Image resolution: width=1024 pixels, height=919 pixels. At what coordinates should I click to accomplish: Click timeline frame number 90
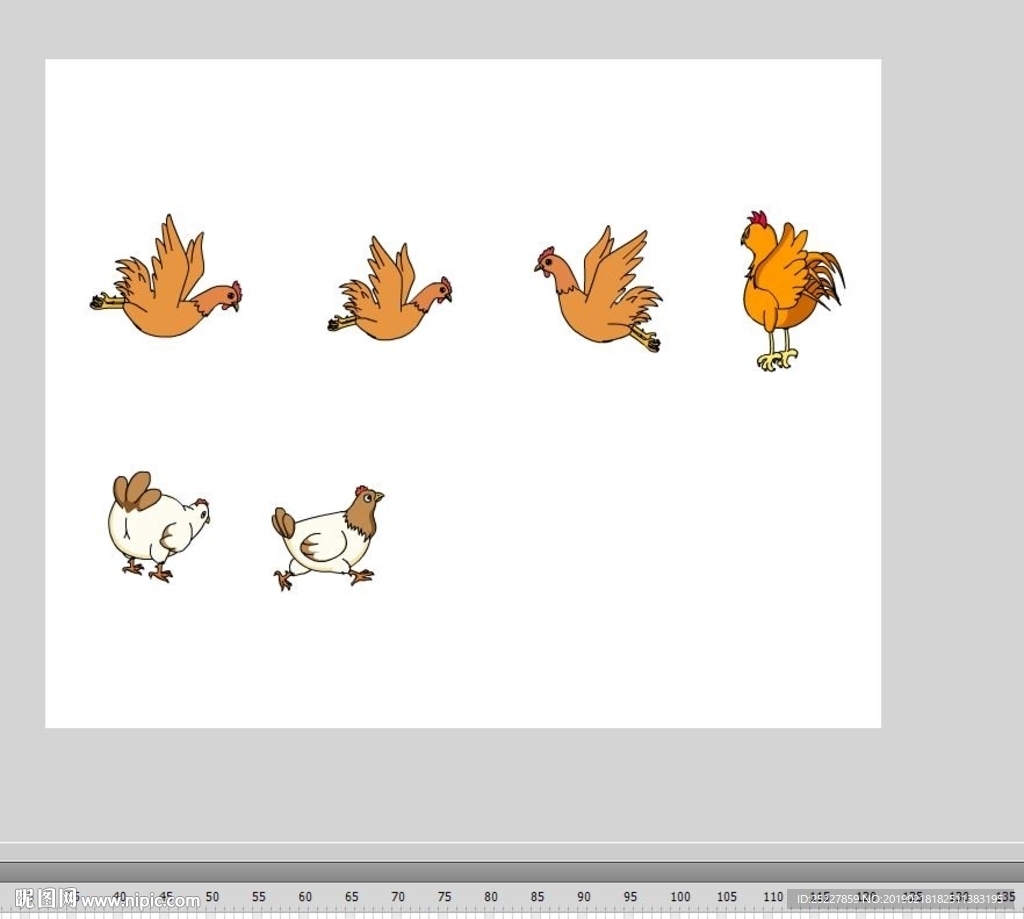click(584, 897)
